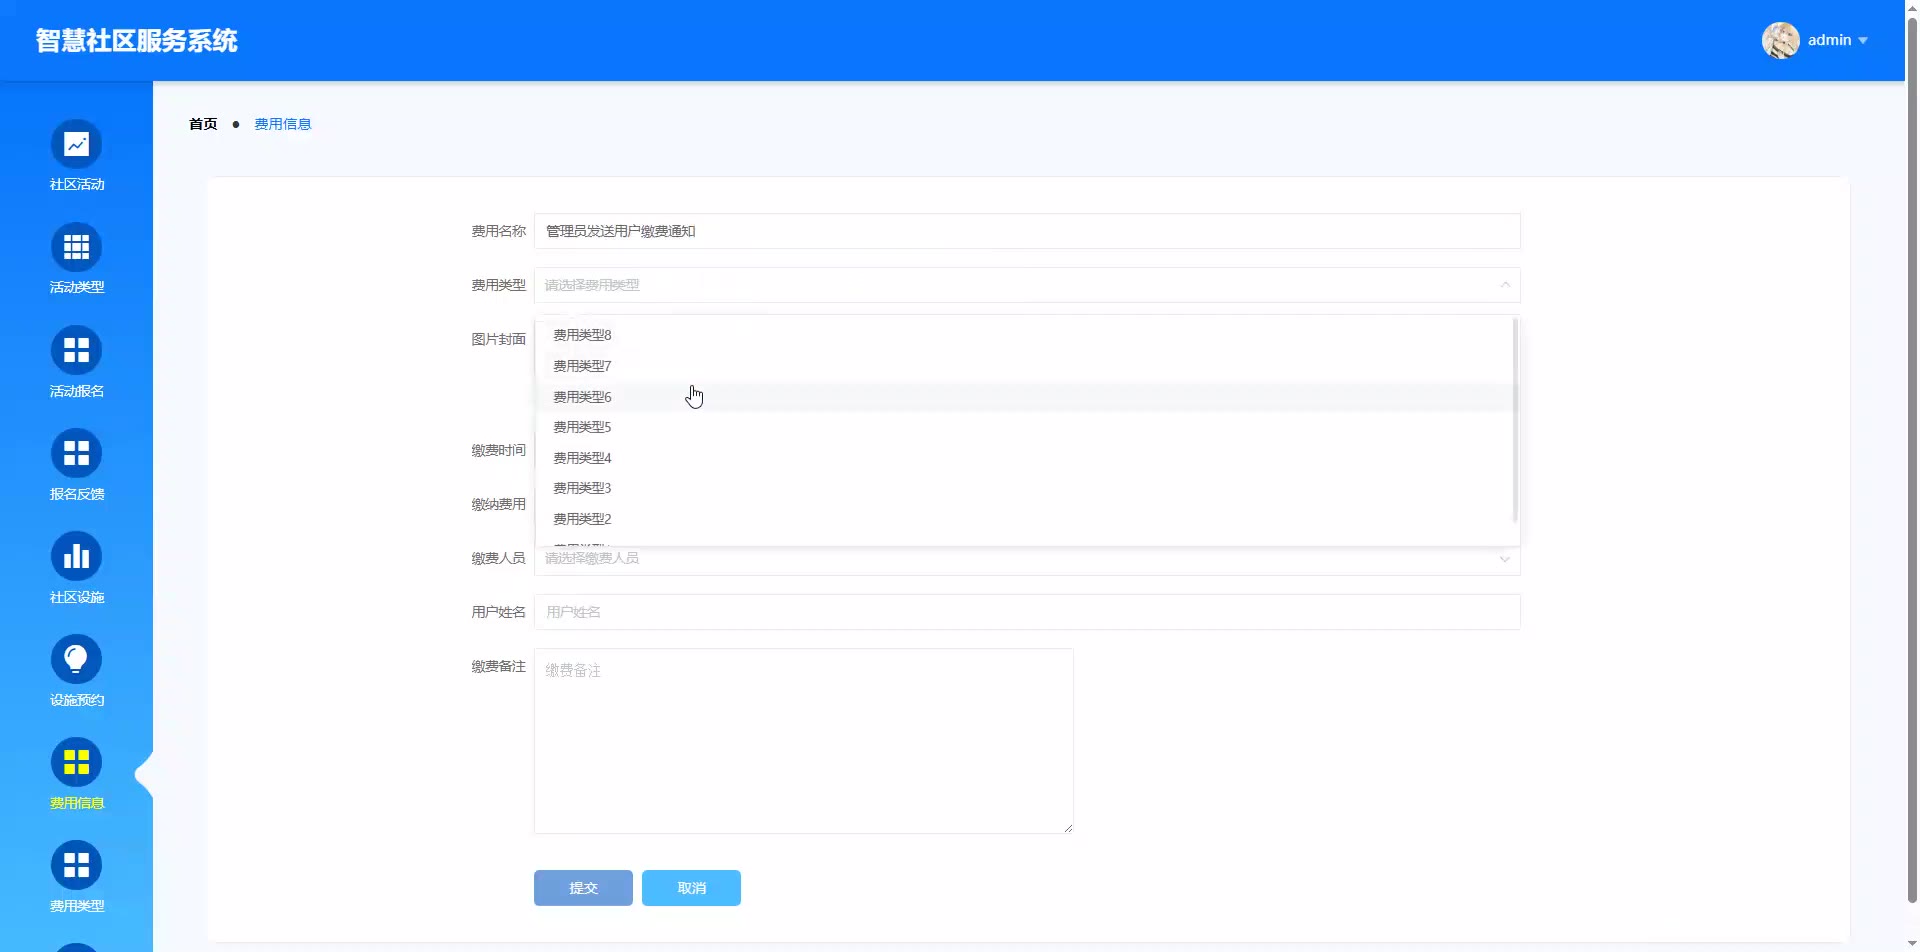Click the 费用类型 sidebar label
This screenshot has height=952, width=1920.
(77, 906)
